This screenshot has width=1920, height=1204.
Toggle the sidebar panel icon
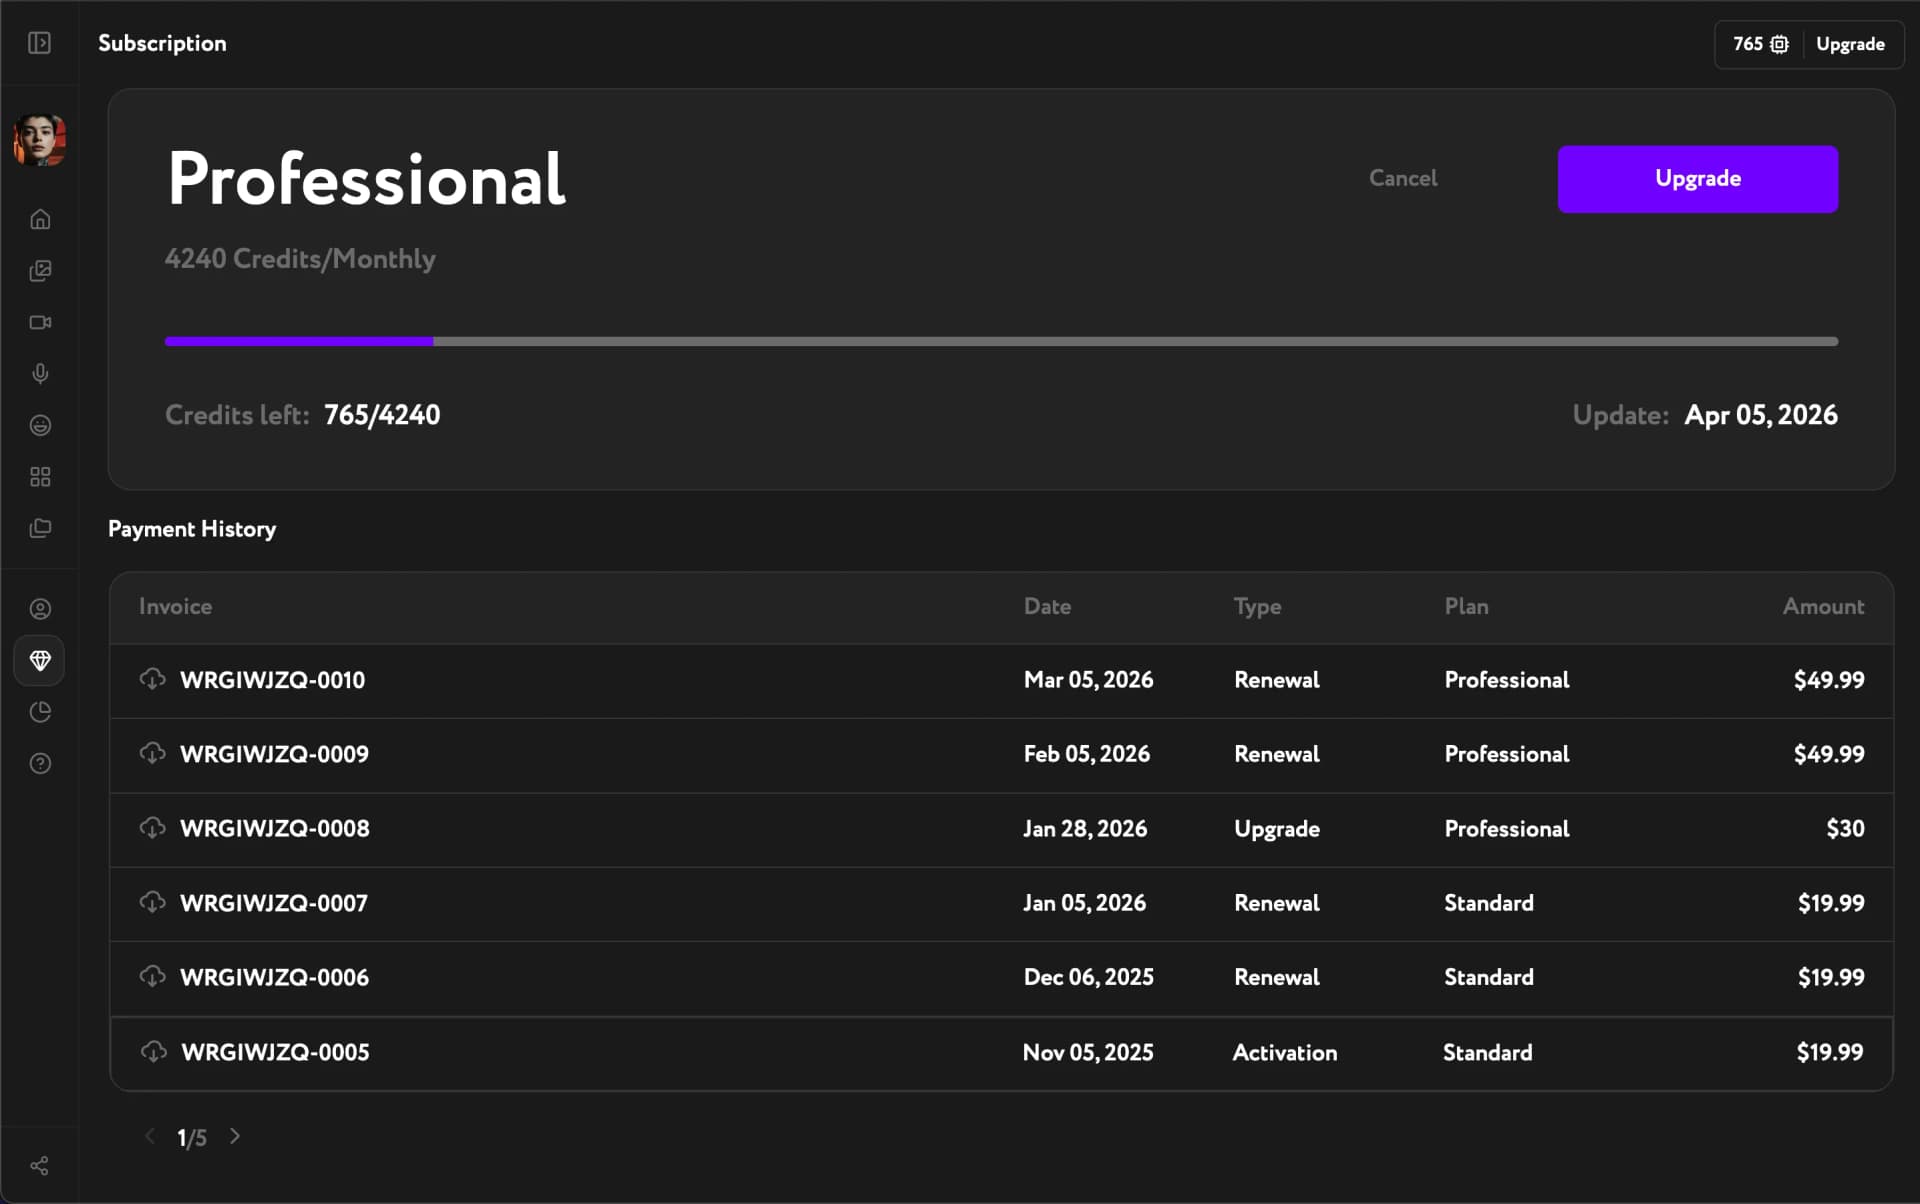[x=39, y=43]
